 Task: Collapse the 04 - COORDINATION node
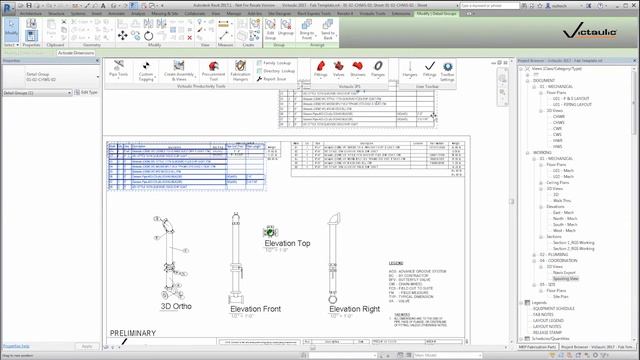pos(534,260)
